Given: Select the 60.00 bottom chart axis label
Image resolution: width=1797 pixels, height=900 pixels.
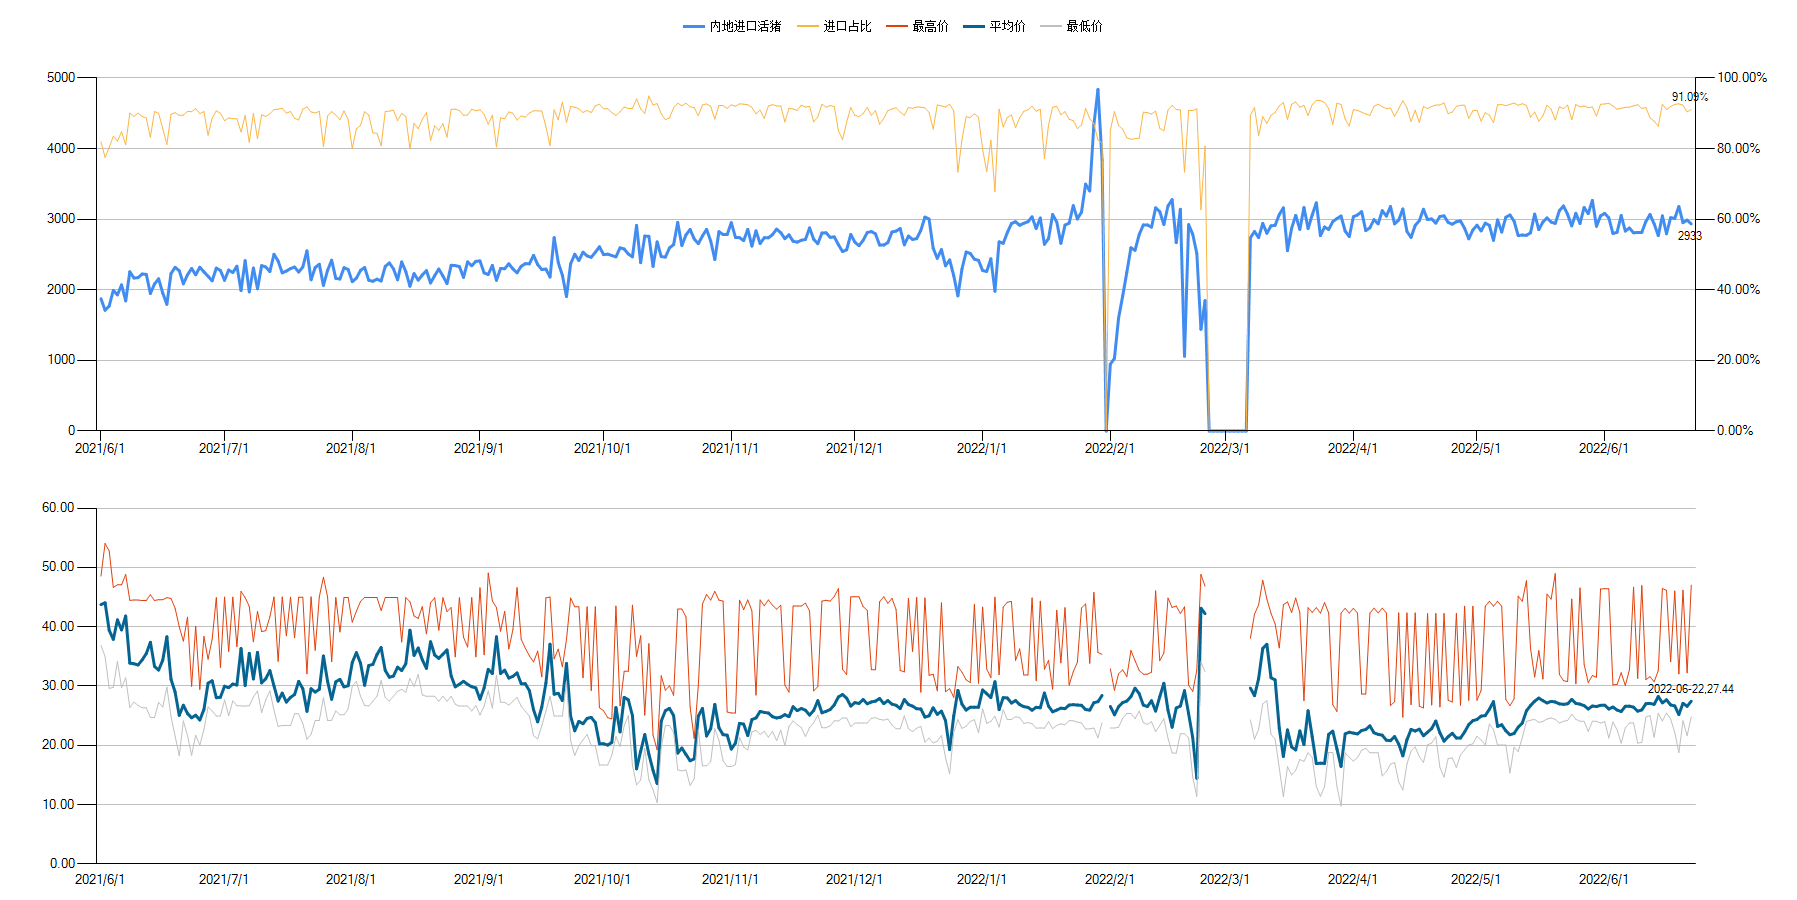Looking at the screenshot, I should (58, 507).
